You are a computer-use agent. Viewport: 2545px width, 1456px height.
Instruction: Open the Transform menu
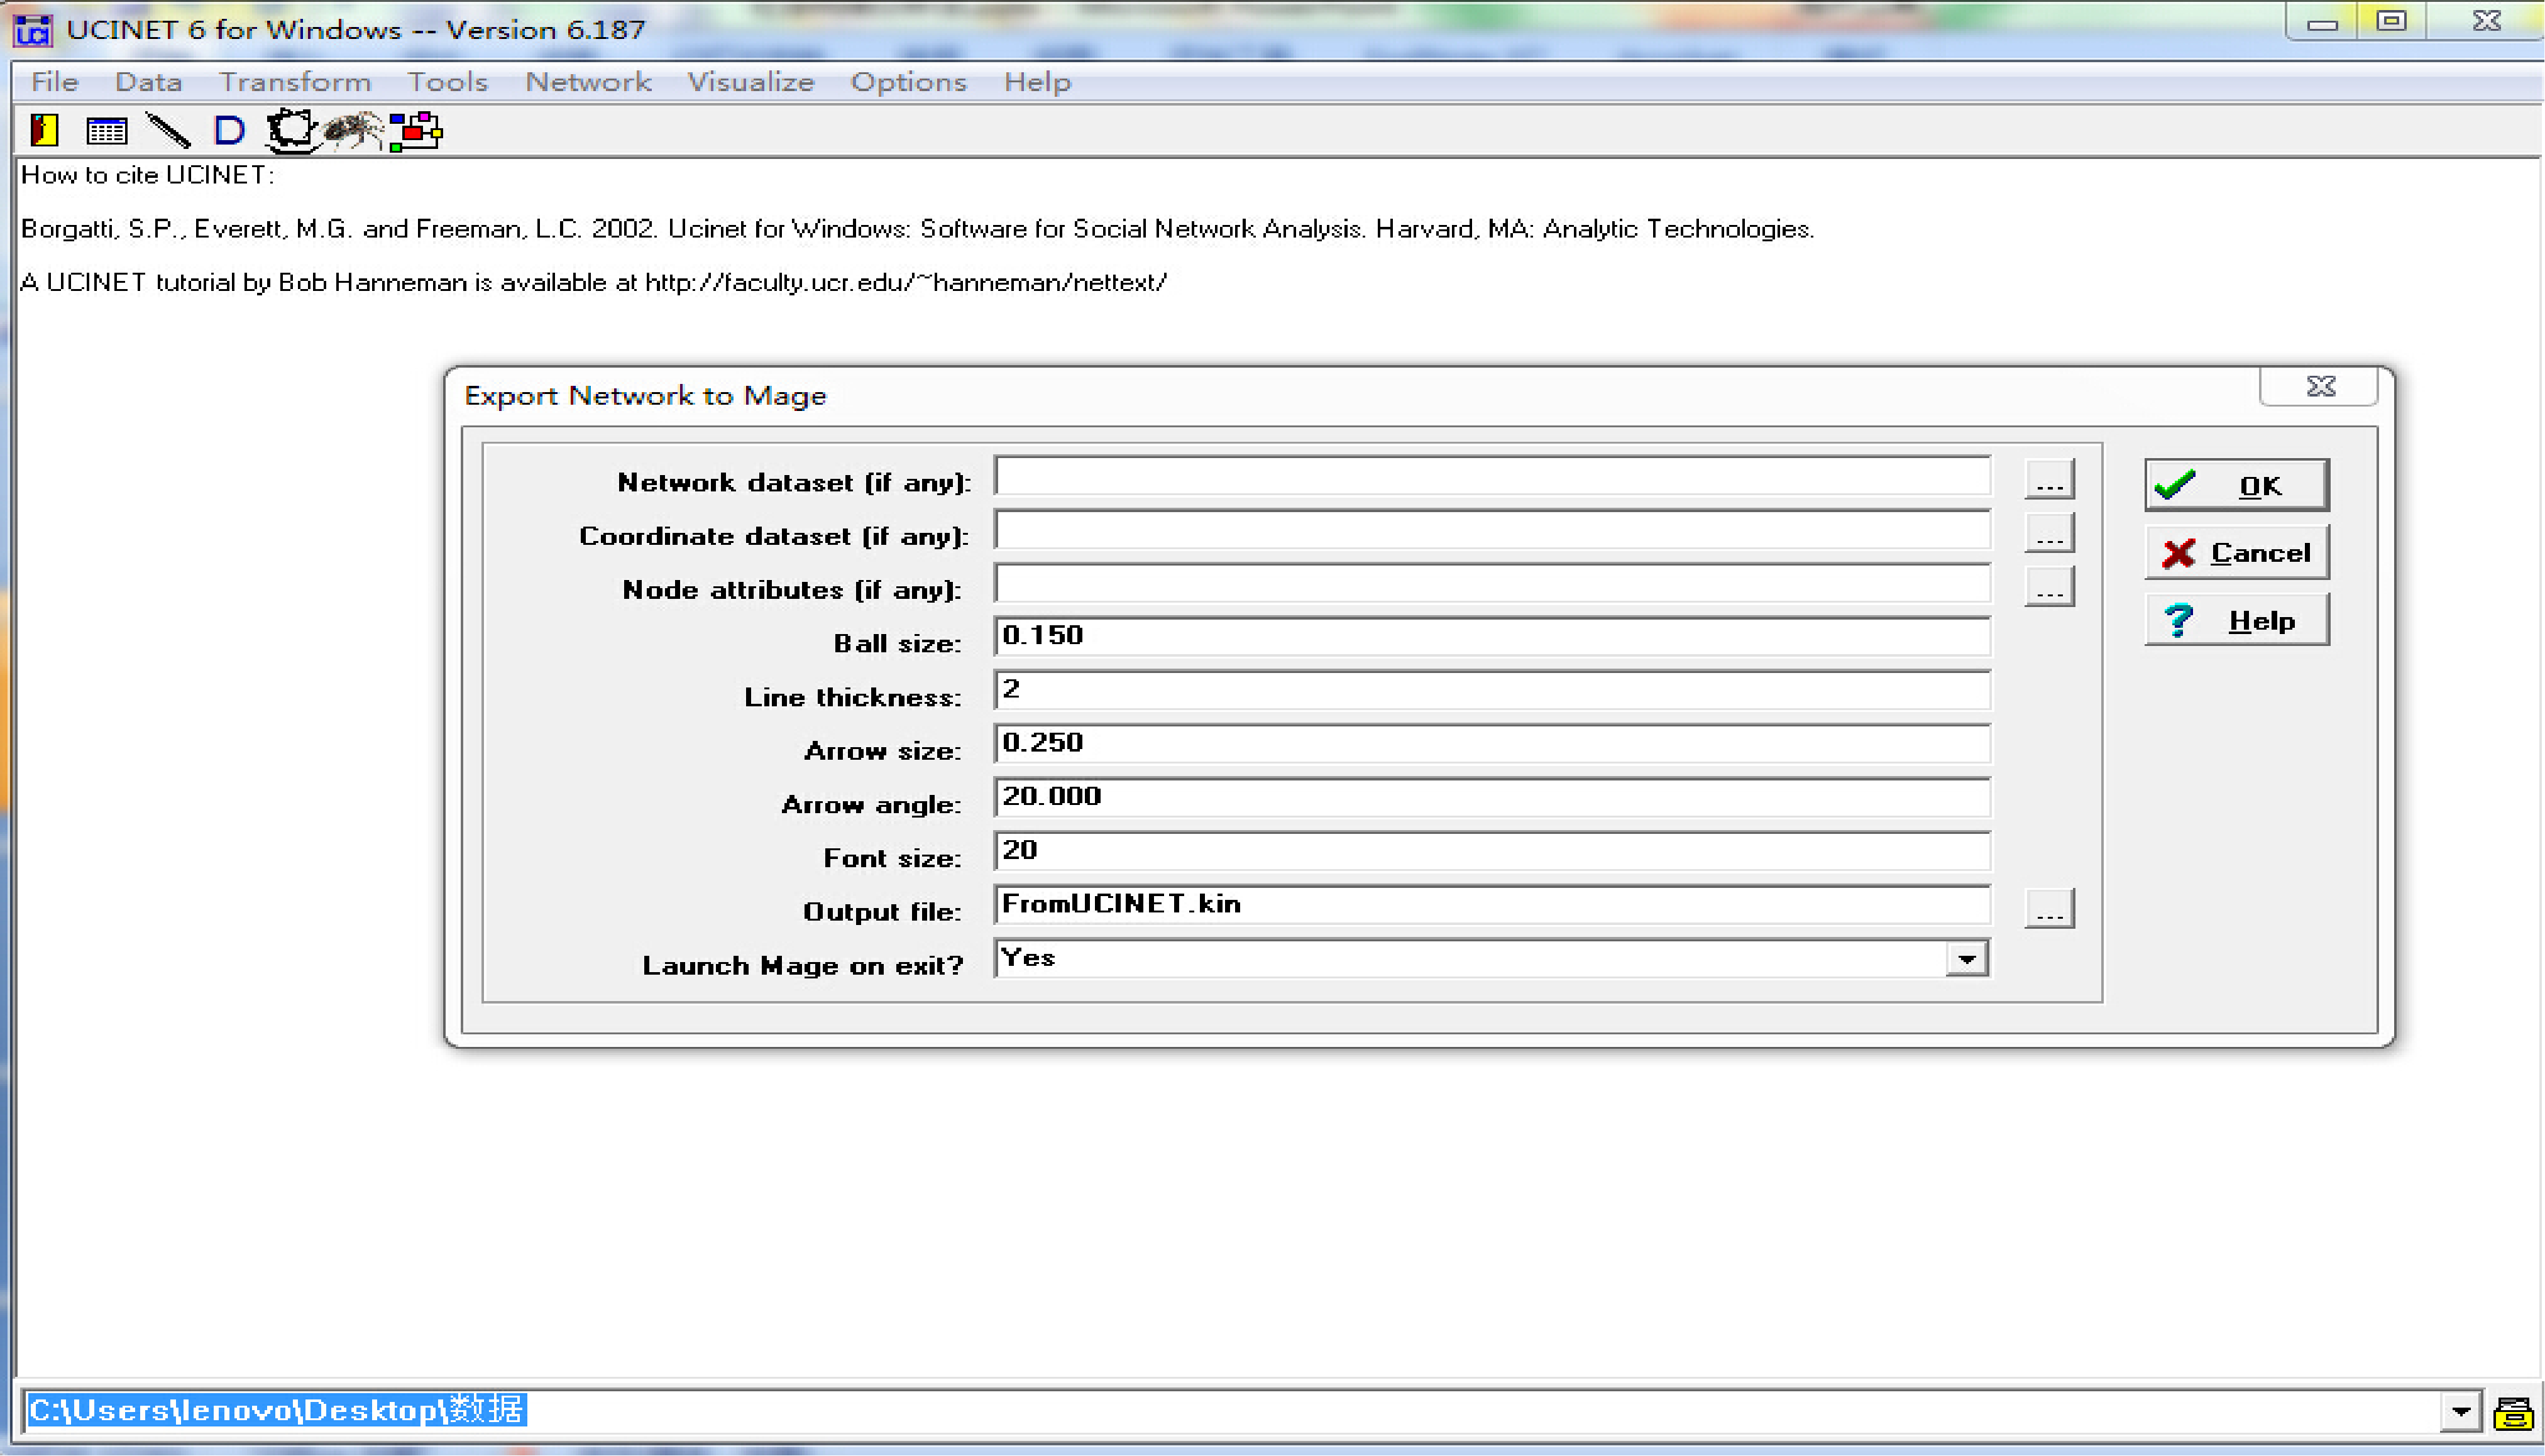295,82
